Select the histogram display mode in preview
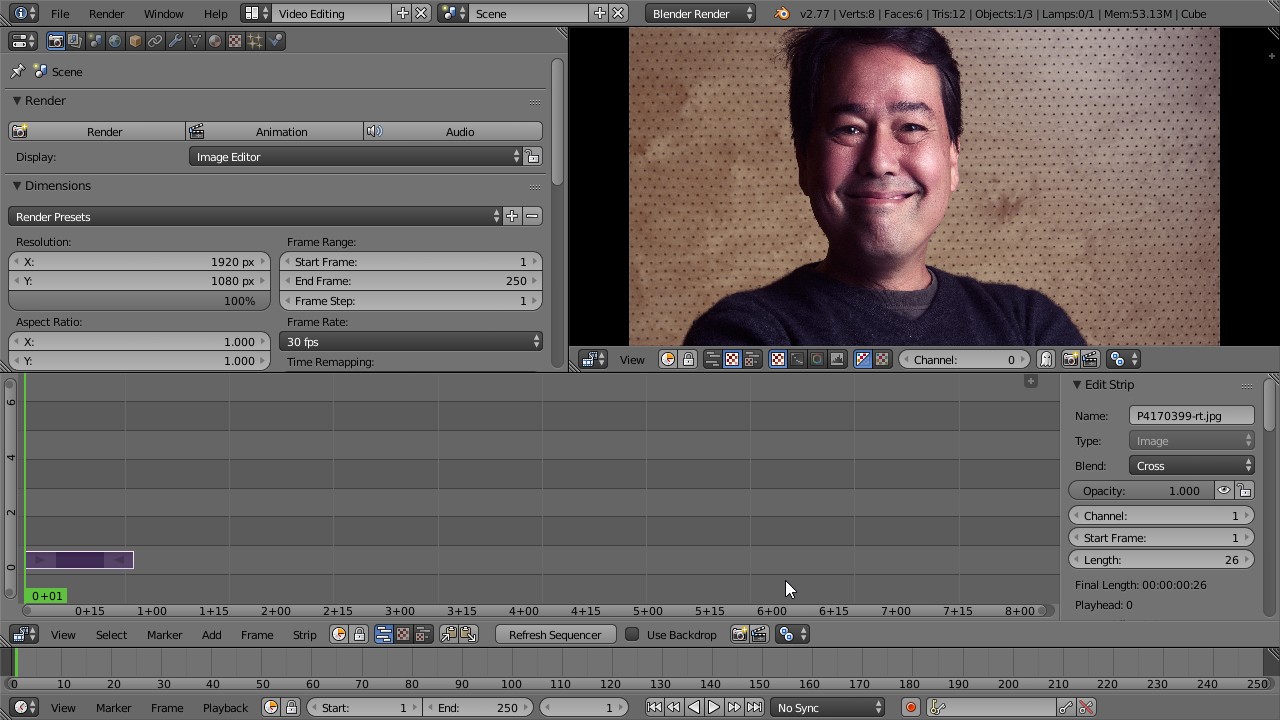 837,359
